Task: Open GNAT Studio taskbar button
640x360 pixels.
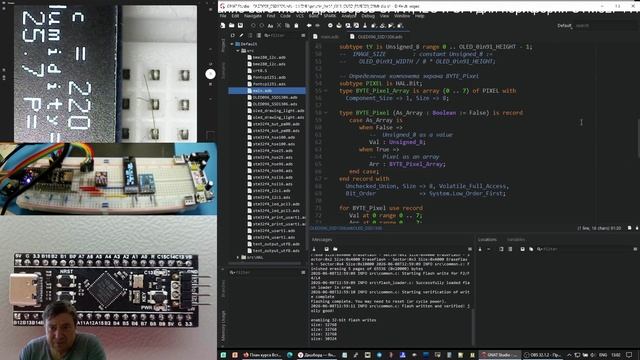Action: [x=500, y=355]
